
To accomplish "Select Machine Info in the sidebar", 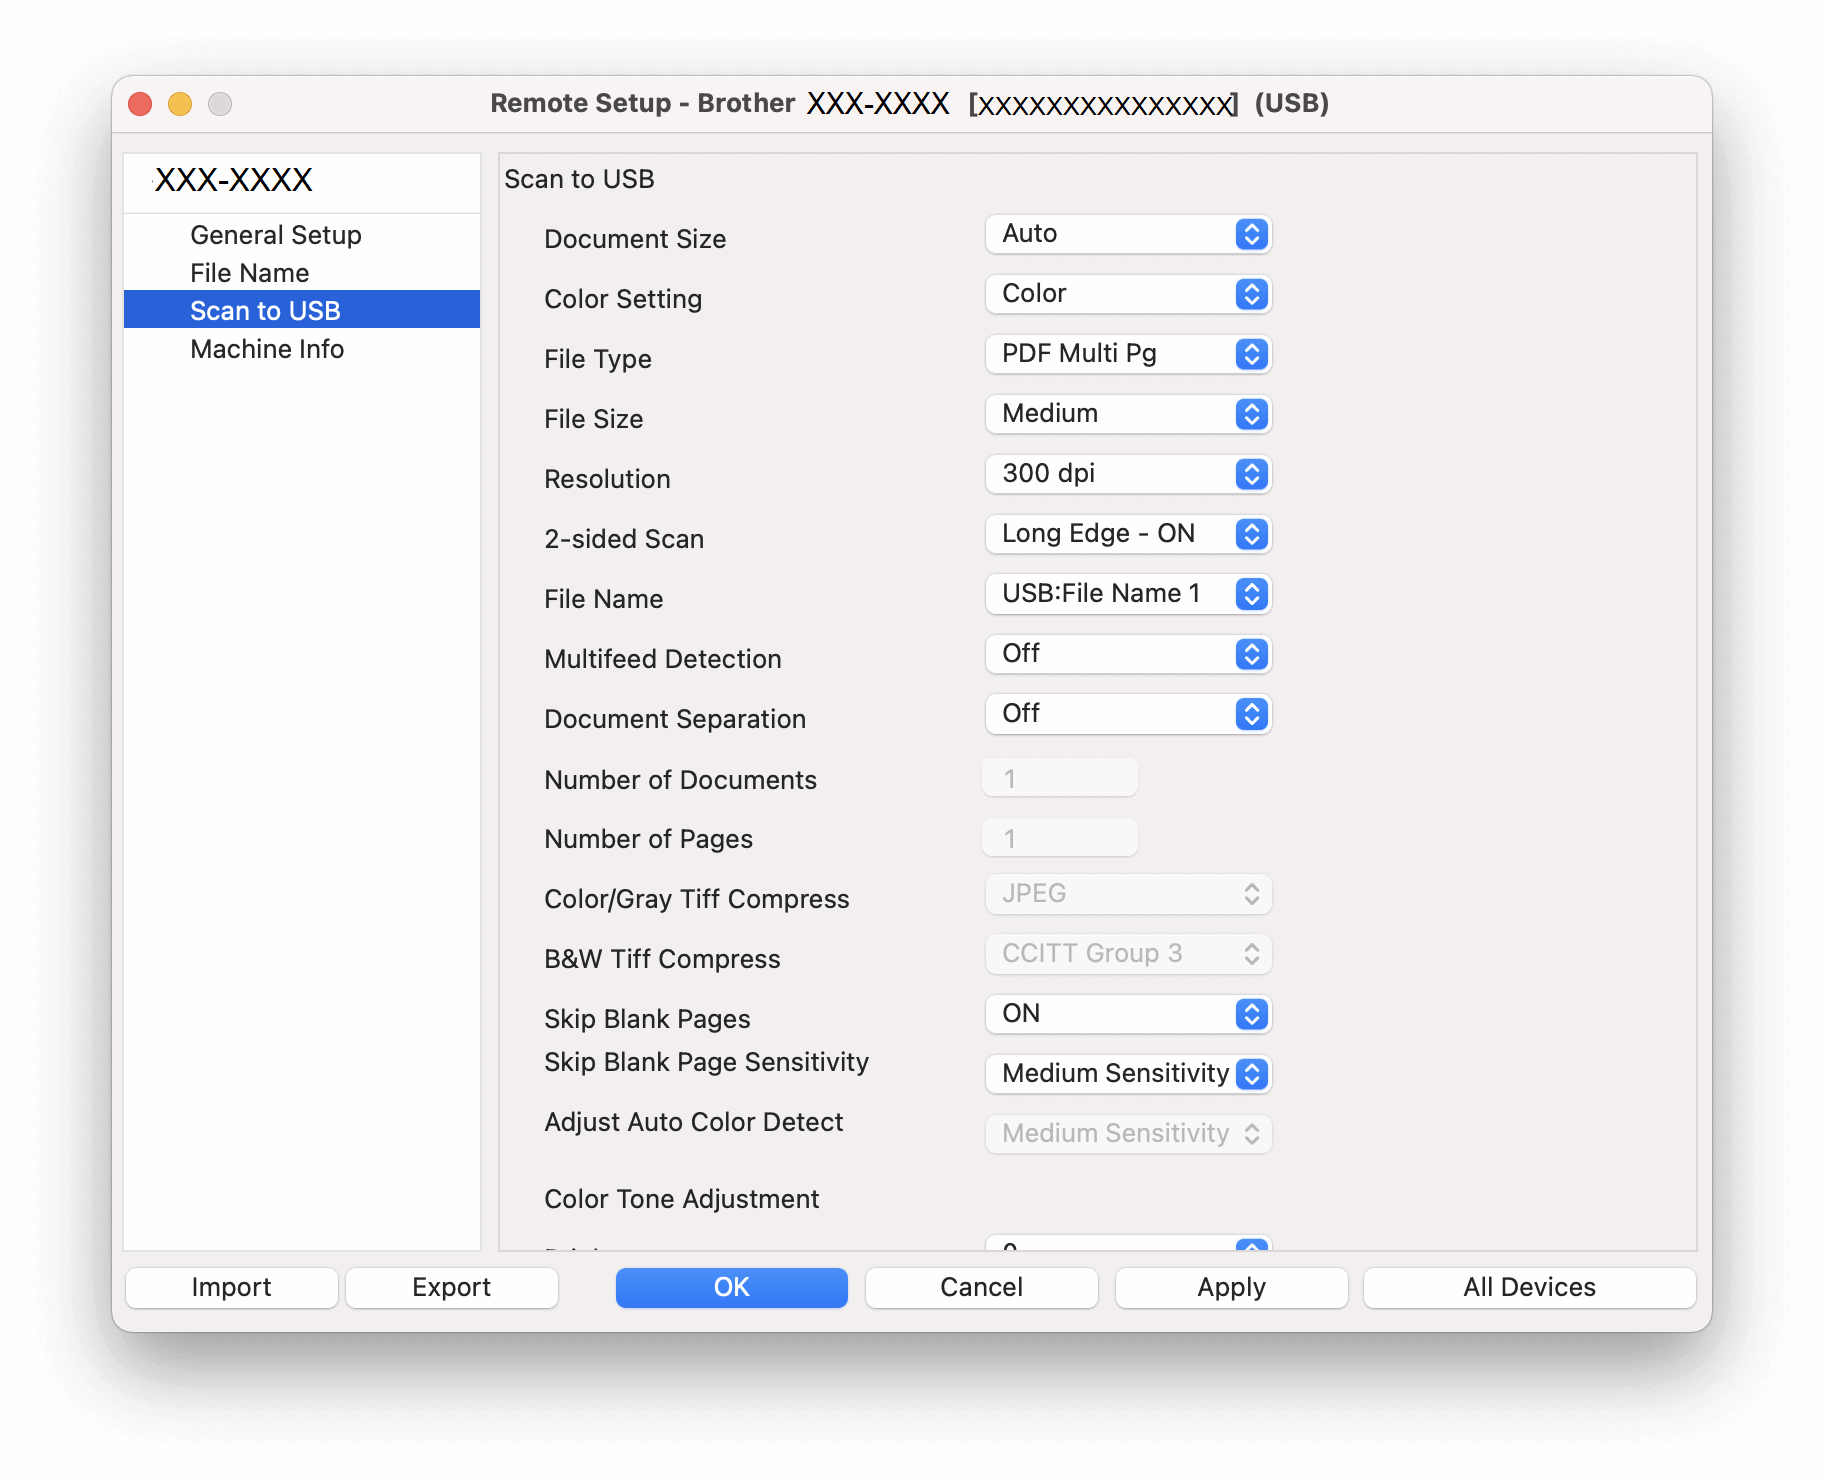I will pyautogui.click(x=302, y=349).
